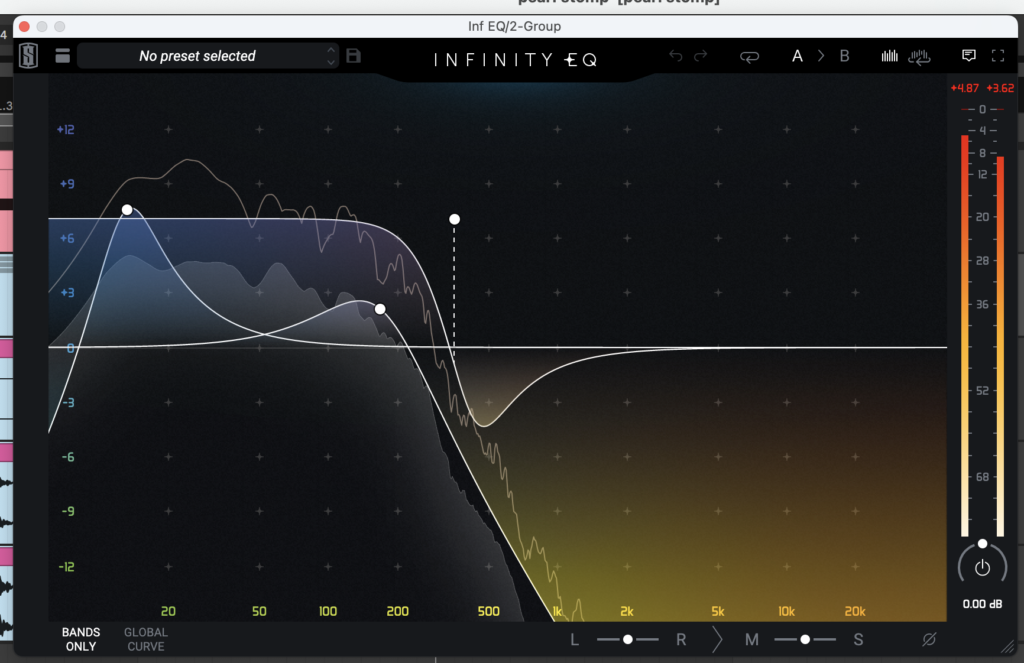This screenshot has width=1024, height=663.
Task: Switch to the BANDS ONLY view
Action: 81,639
